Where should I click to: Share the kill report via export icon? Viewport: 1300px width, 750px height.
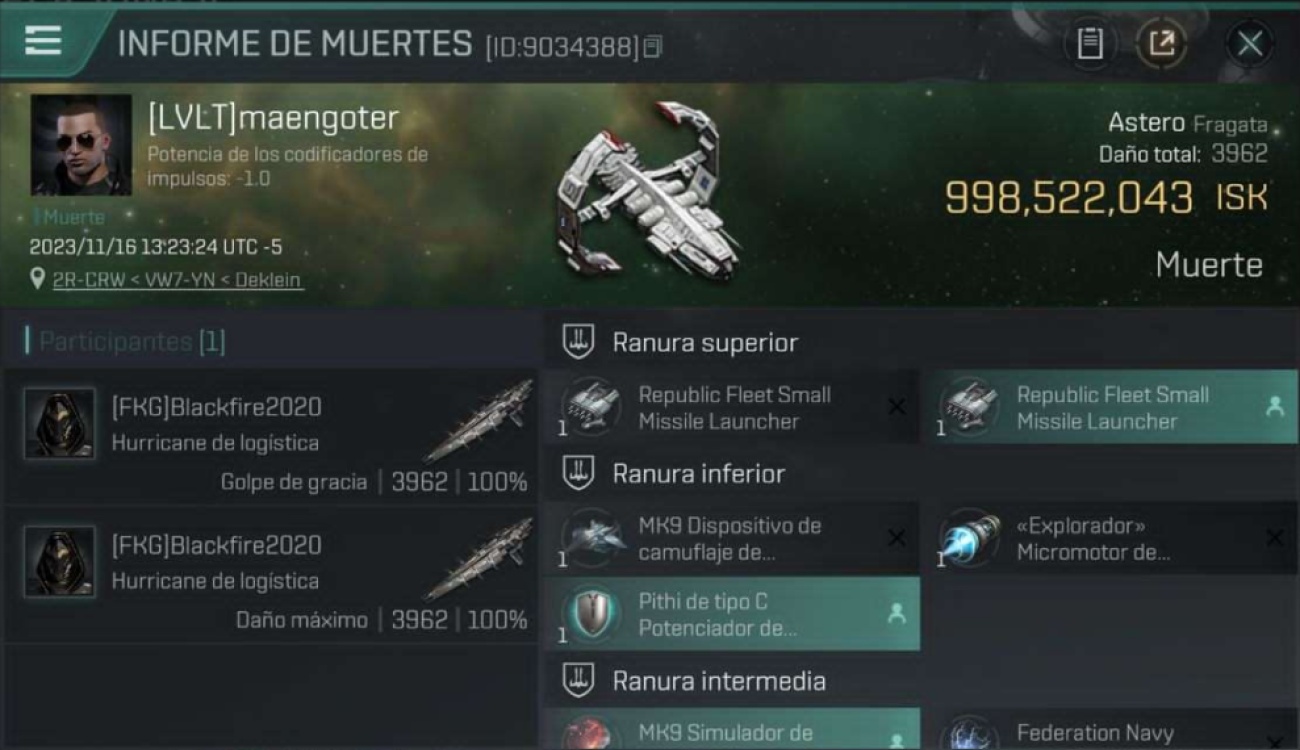(x=1161, y=43)
